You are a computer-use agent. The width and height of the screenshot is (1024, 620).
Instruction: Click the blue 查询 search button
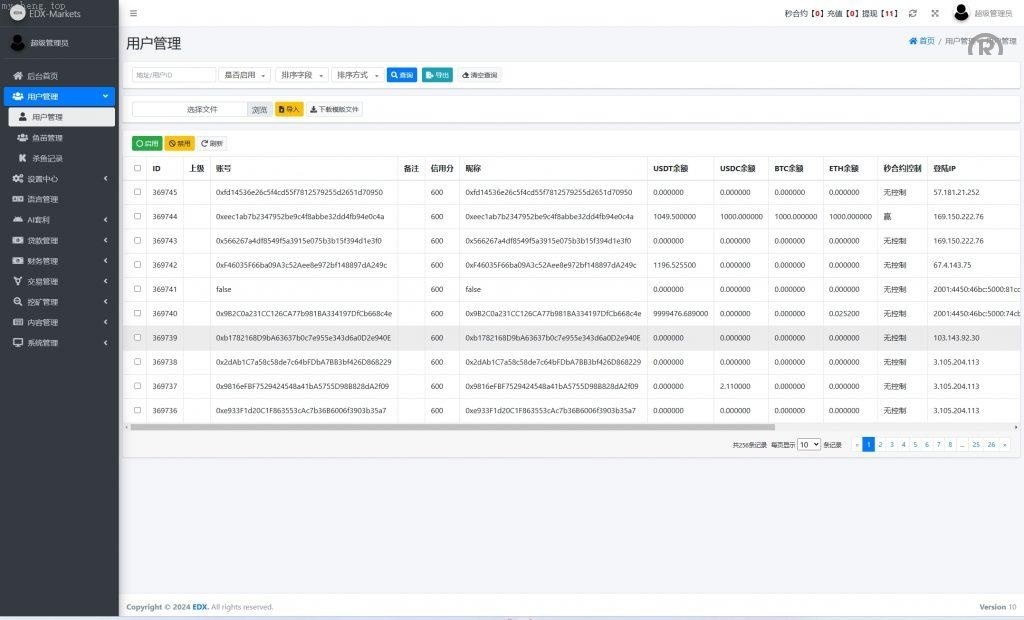(402, 75)
